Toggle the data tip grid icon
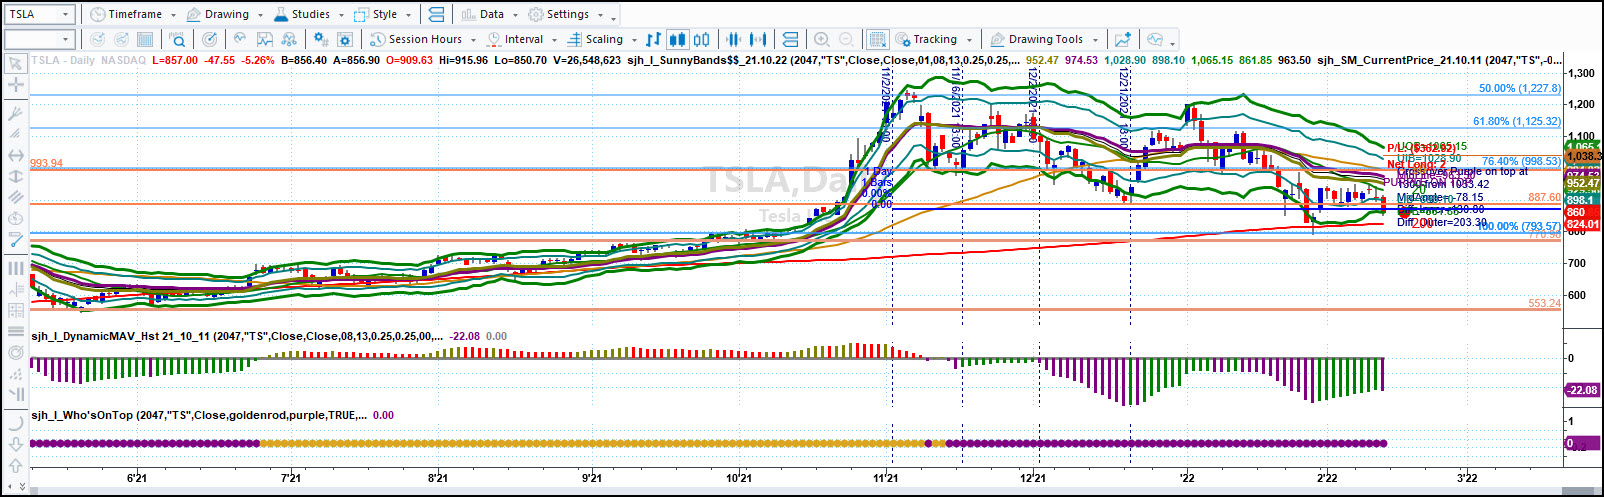This screenshot has width=1604, height=497. 877,39
